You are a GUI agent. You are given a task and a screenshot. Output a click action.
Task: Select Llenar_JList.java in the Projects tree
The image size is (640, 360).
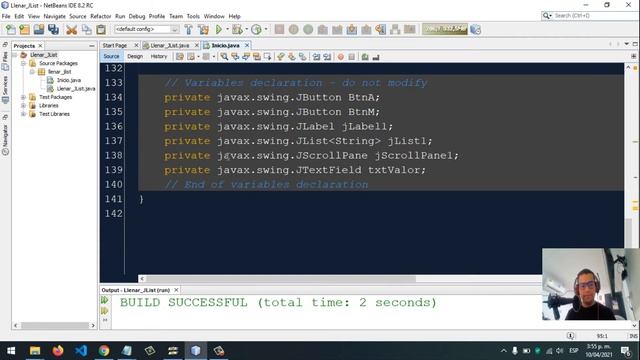tap(76, 89)
